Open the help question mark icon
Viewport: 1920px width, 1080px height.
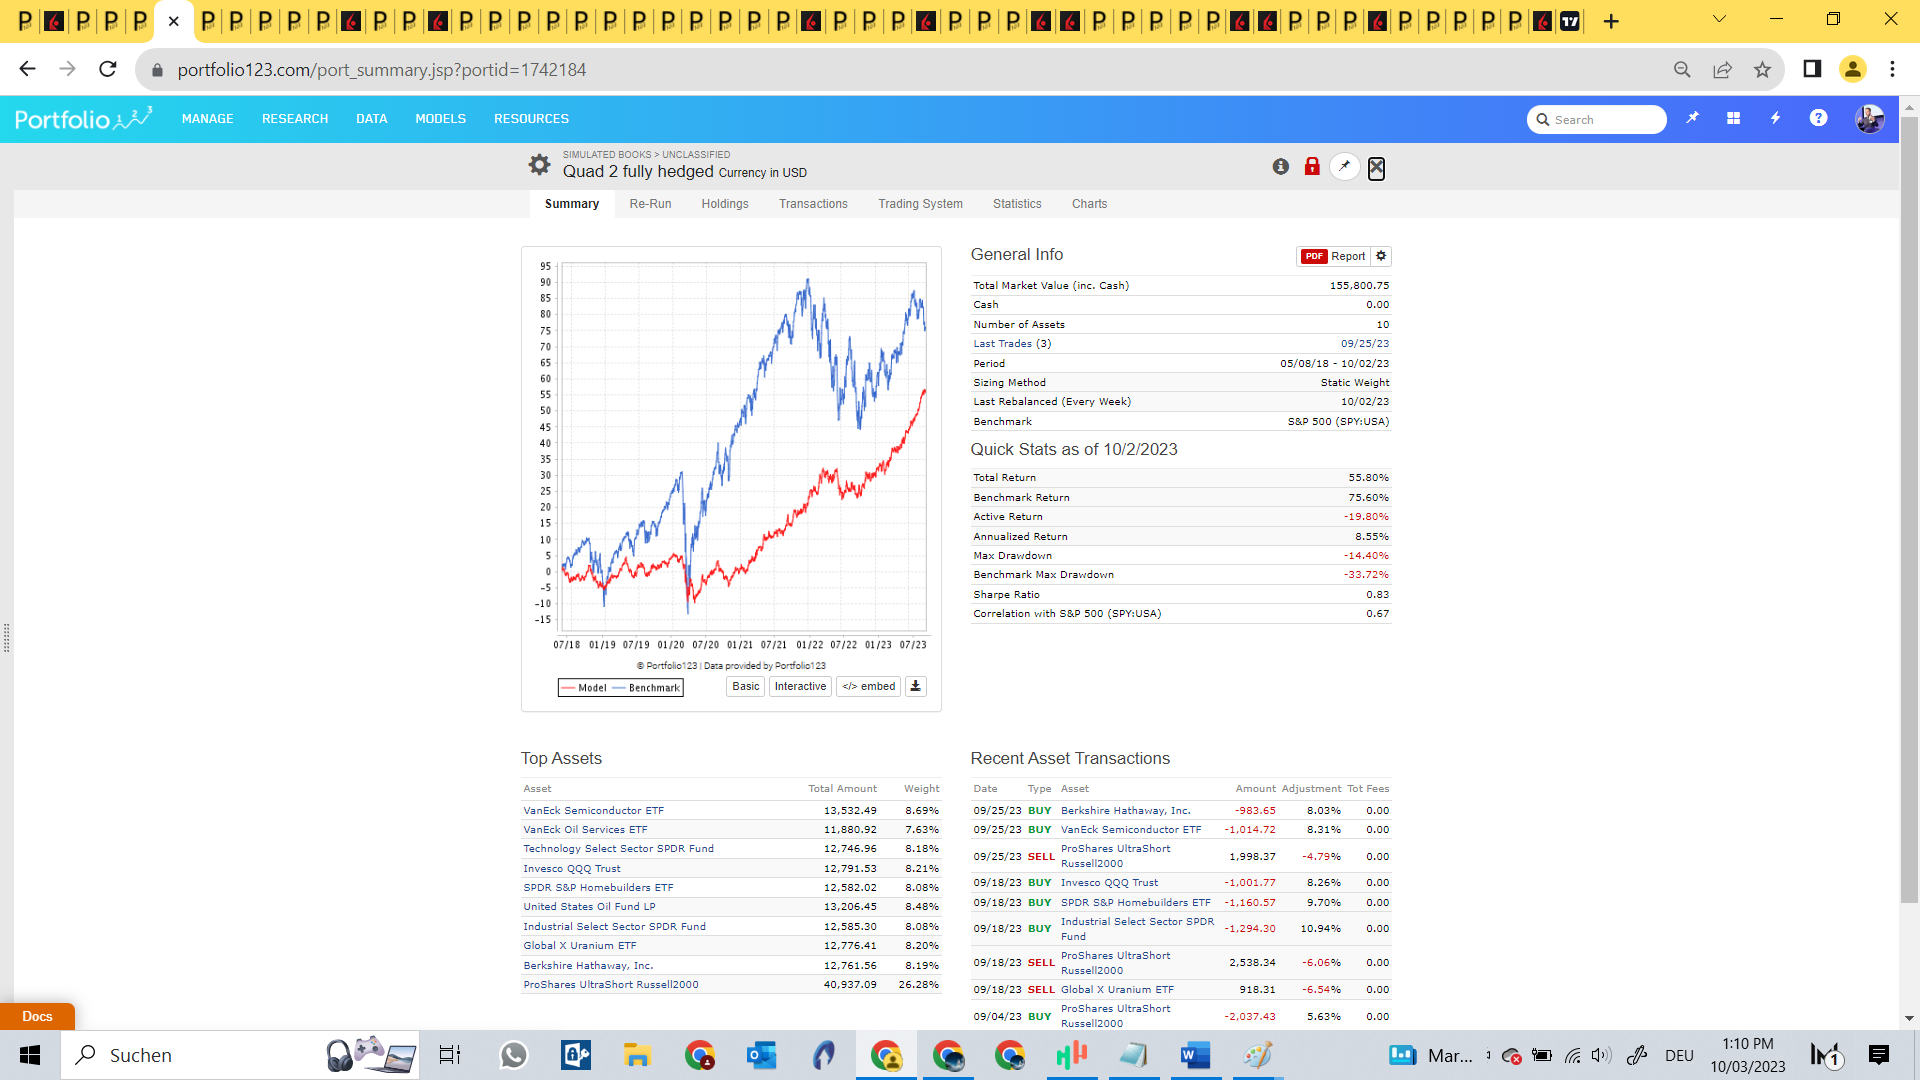pyautogui.click(x=1818, y=118)
